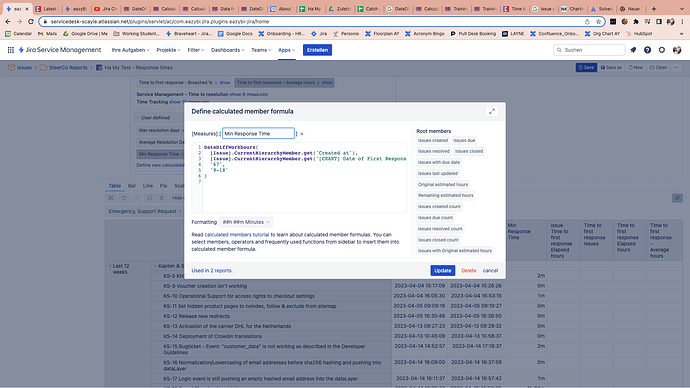This screenshot has height=388, width=690.
Task: Click the Delete link in dialog
Action: tap(469, 271)
